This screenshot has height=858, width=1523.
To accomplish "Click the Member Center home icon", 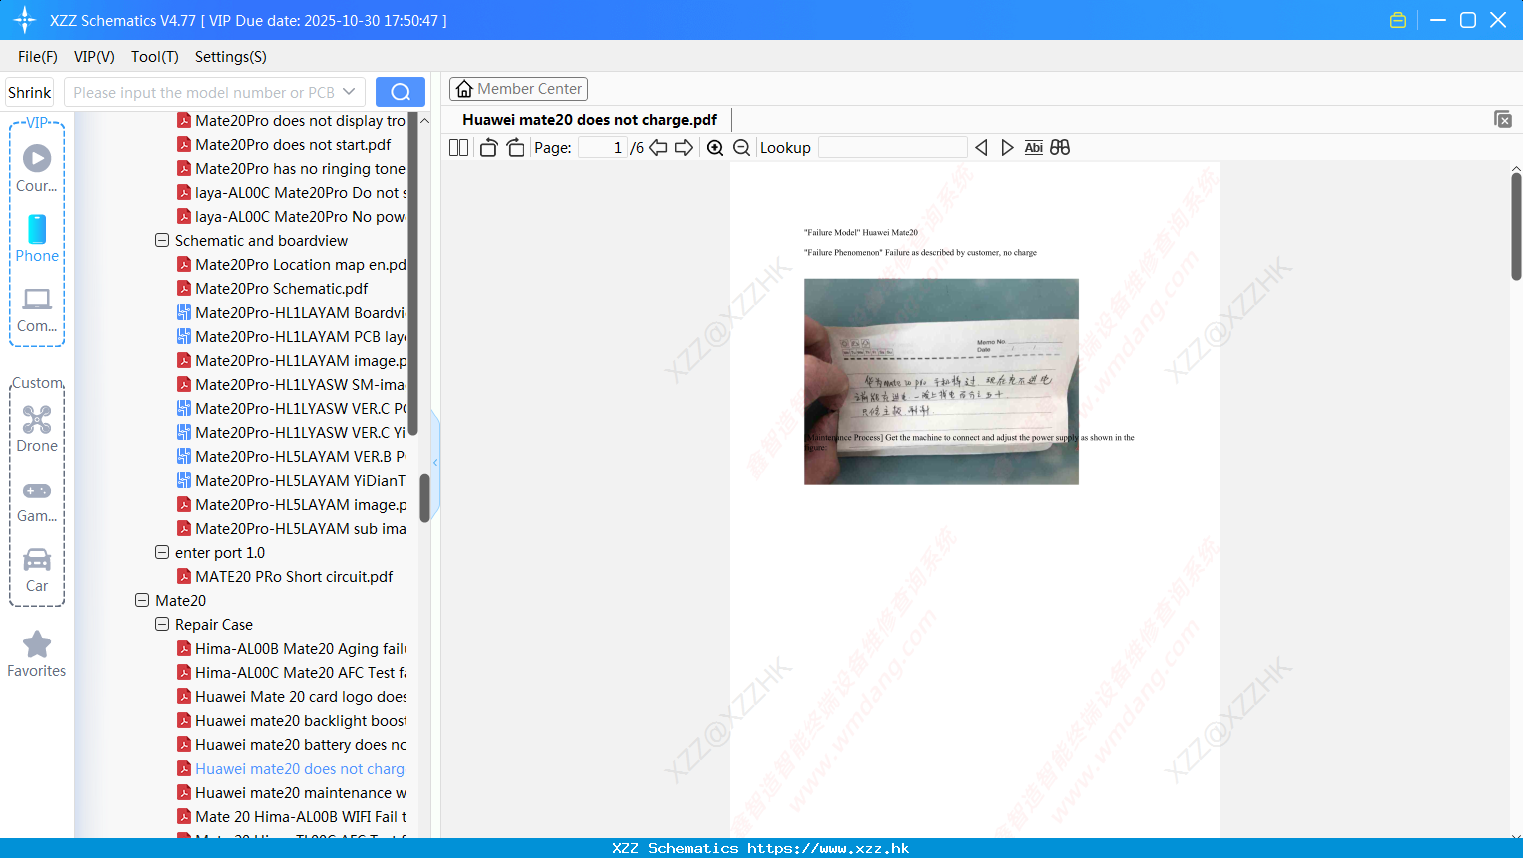I will coord(464,89).
